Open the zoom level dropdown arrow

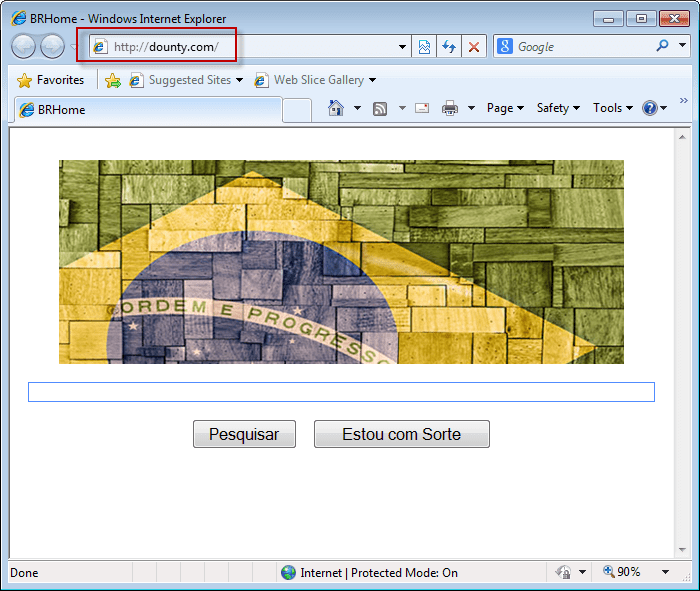click(665, 572)
